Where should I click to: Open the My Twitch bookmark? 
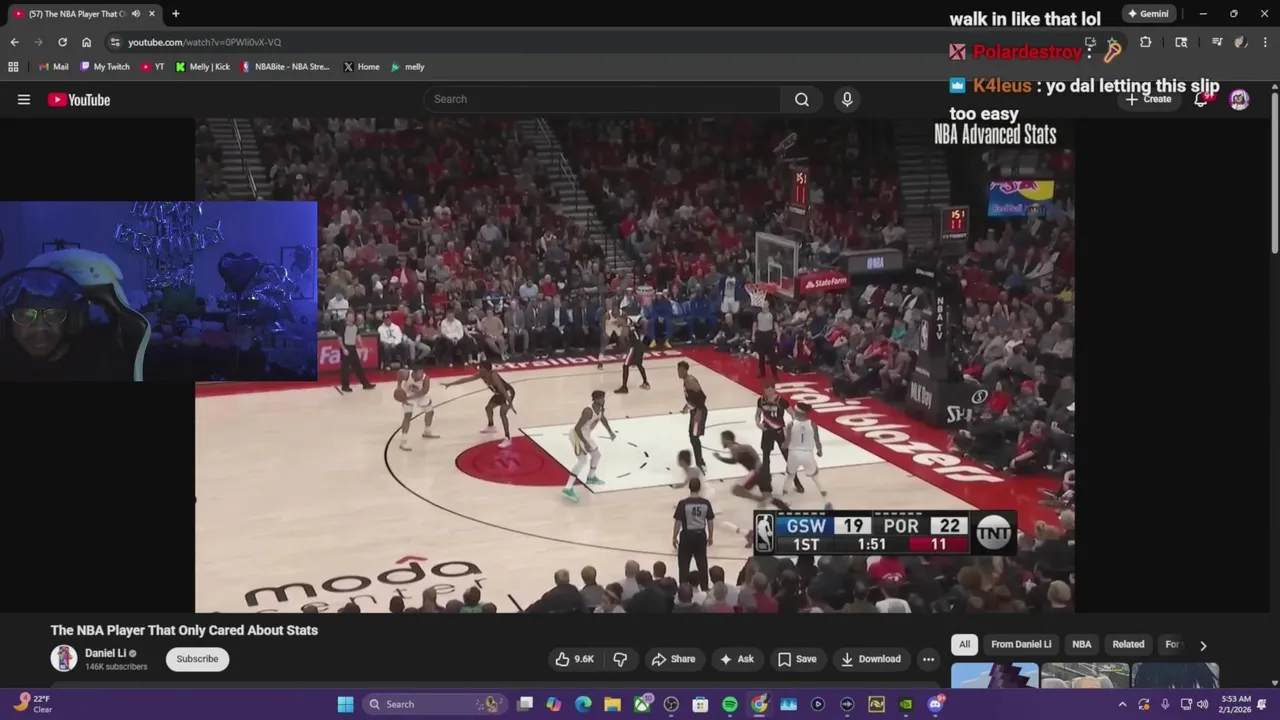pos(105,67)
